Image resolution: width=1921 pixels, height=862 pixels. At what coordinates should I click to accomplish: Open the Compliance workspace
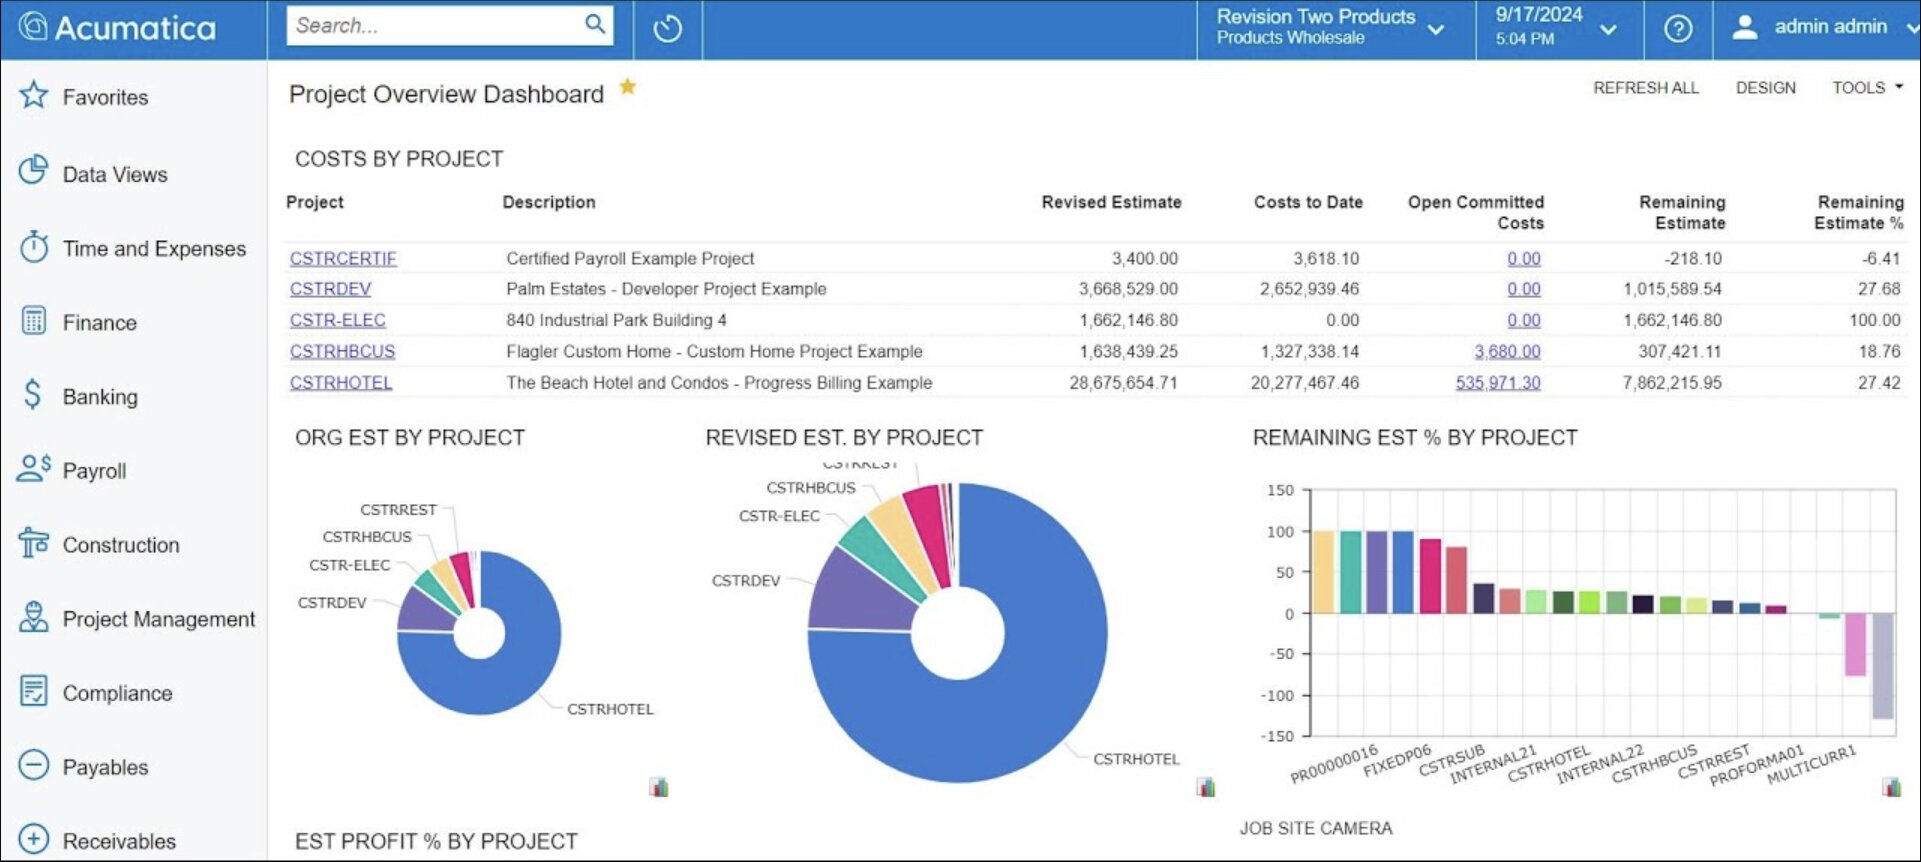coord(117,693)
